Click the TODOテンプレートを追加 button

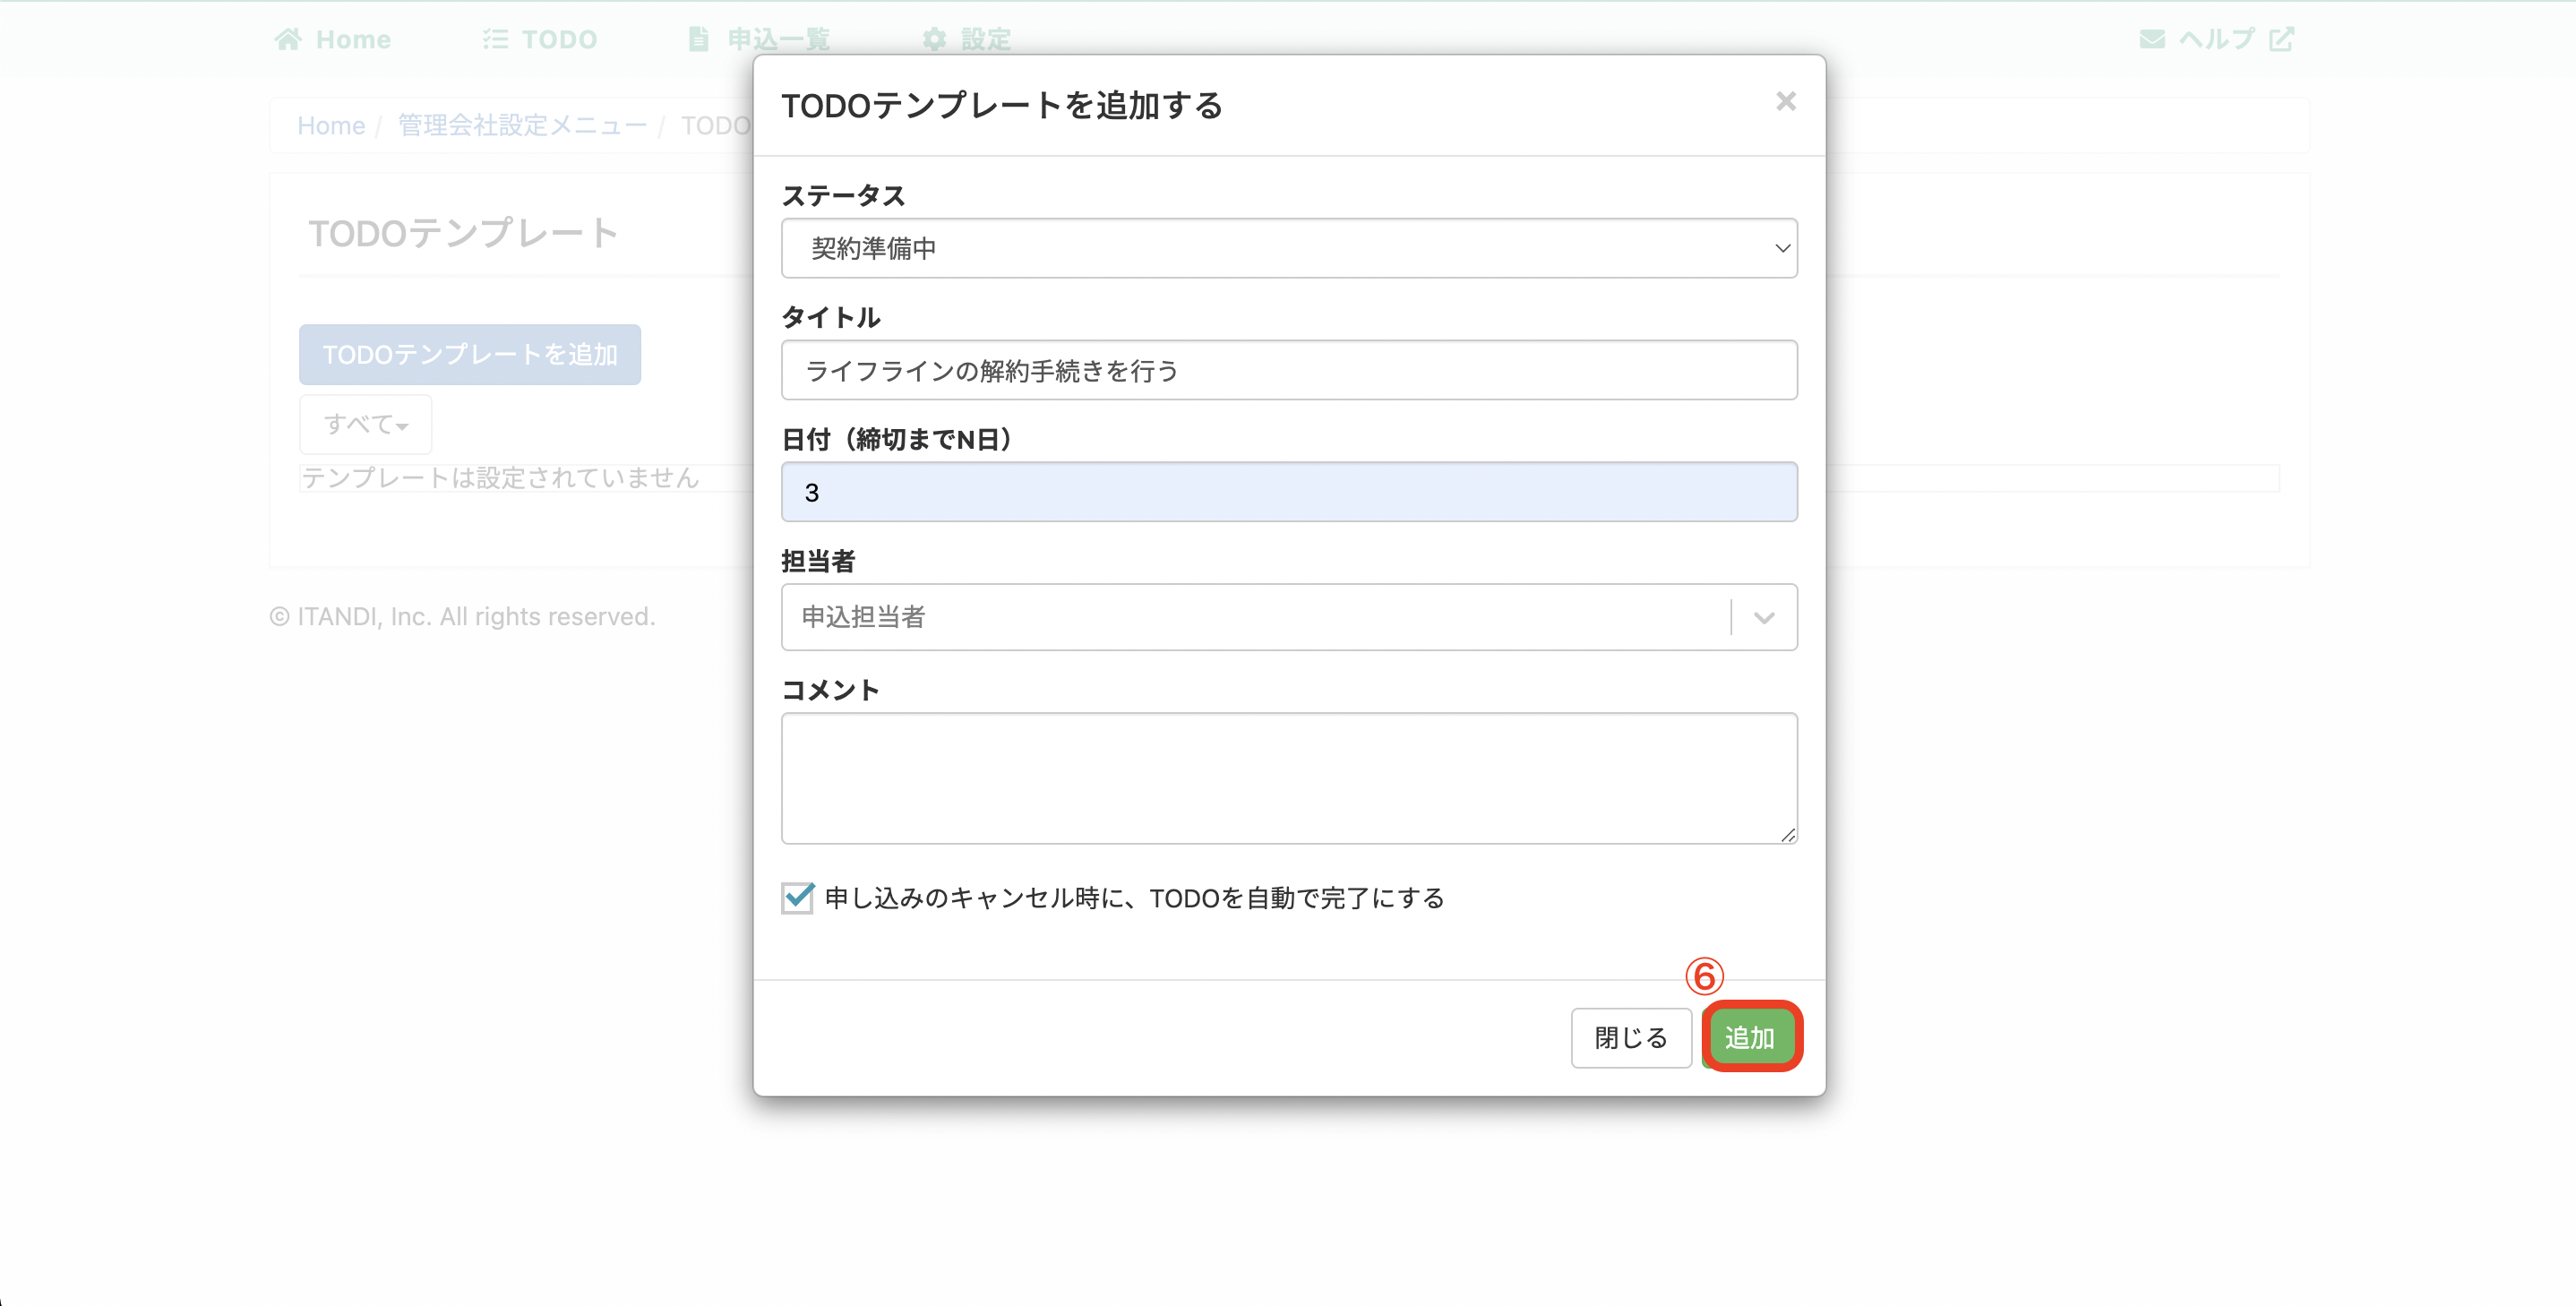pyautogui.click(x=470, y=354)
